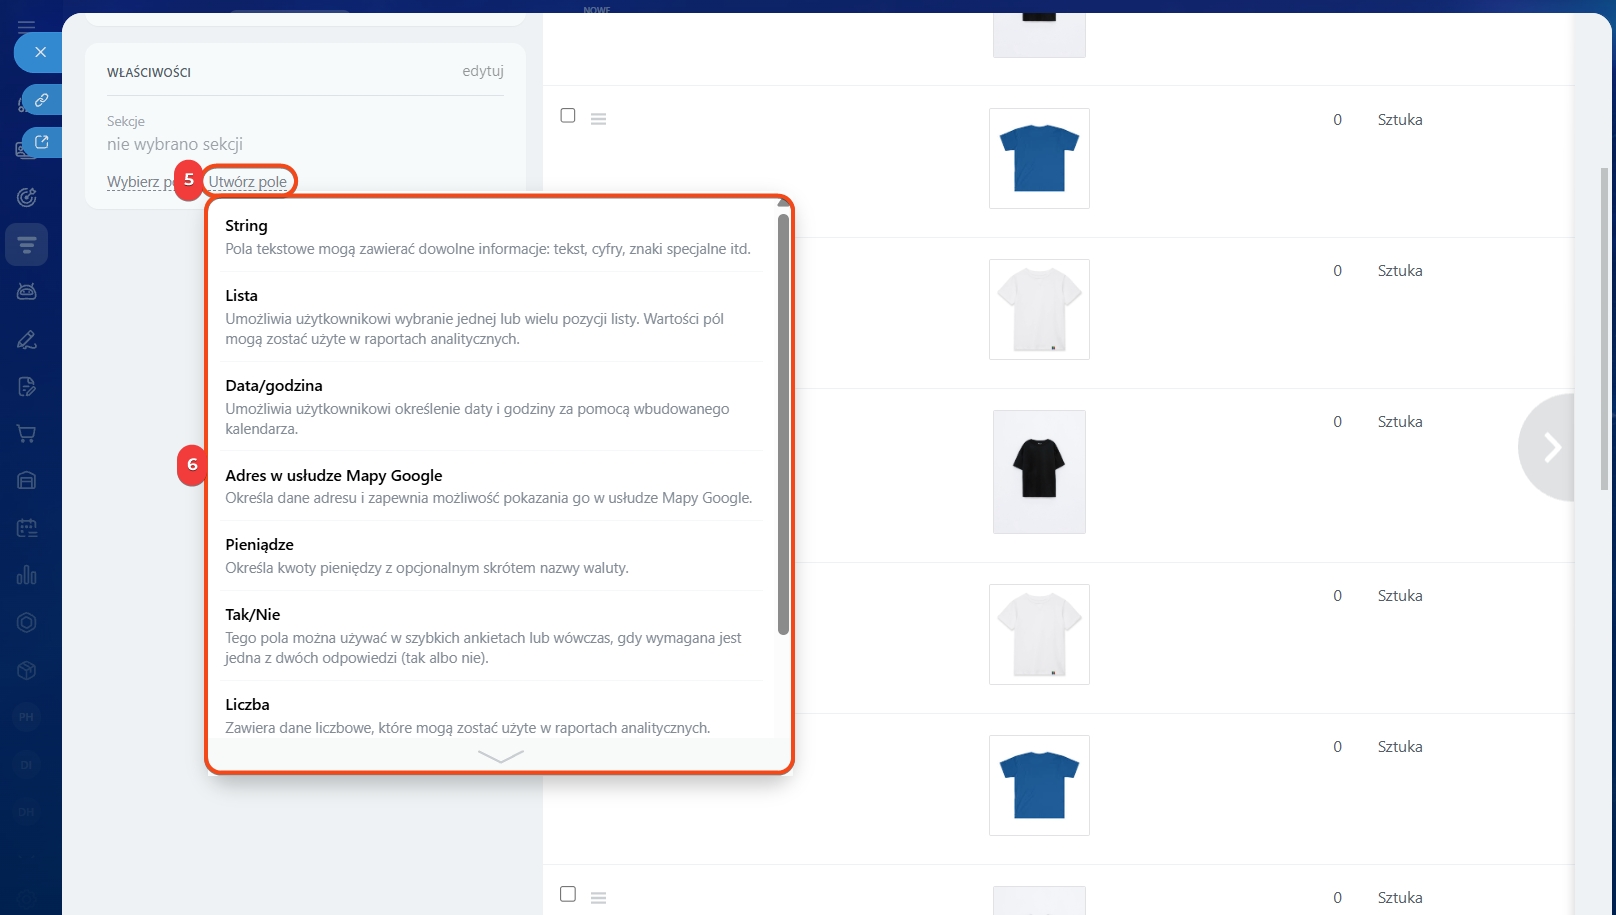1616x915 pixels.
Task: Click the drag handle in the bottom product row
Action: click(x=599, y=898)
